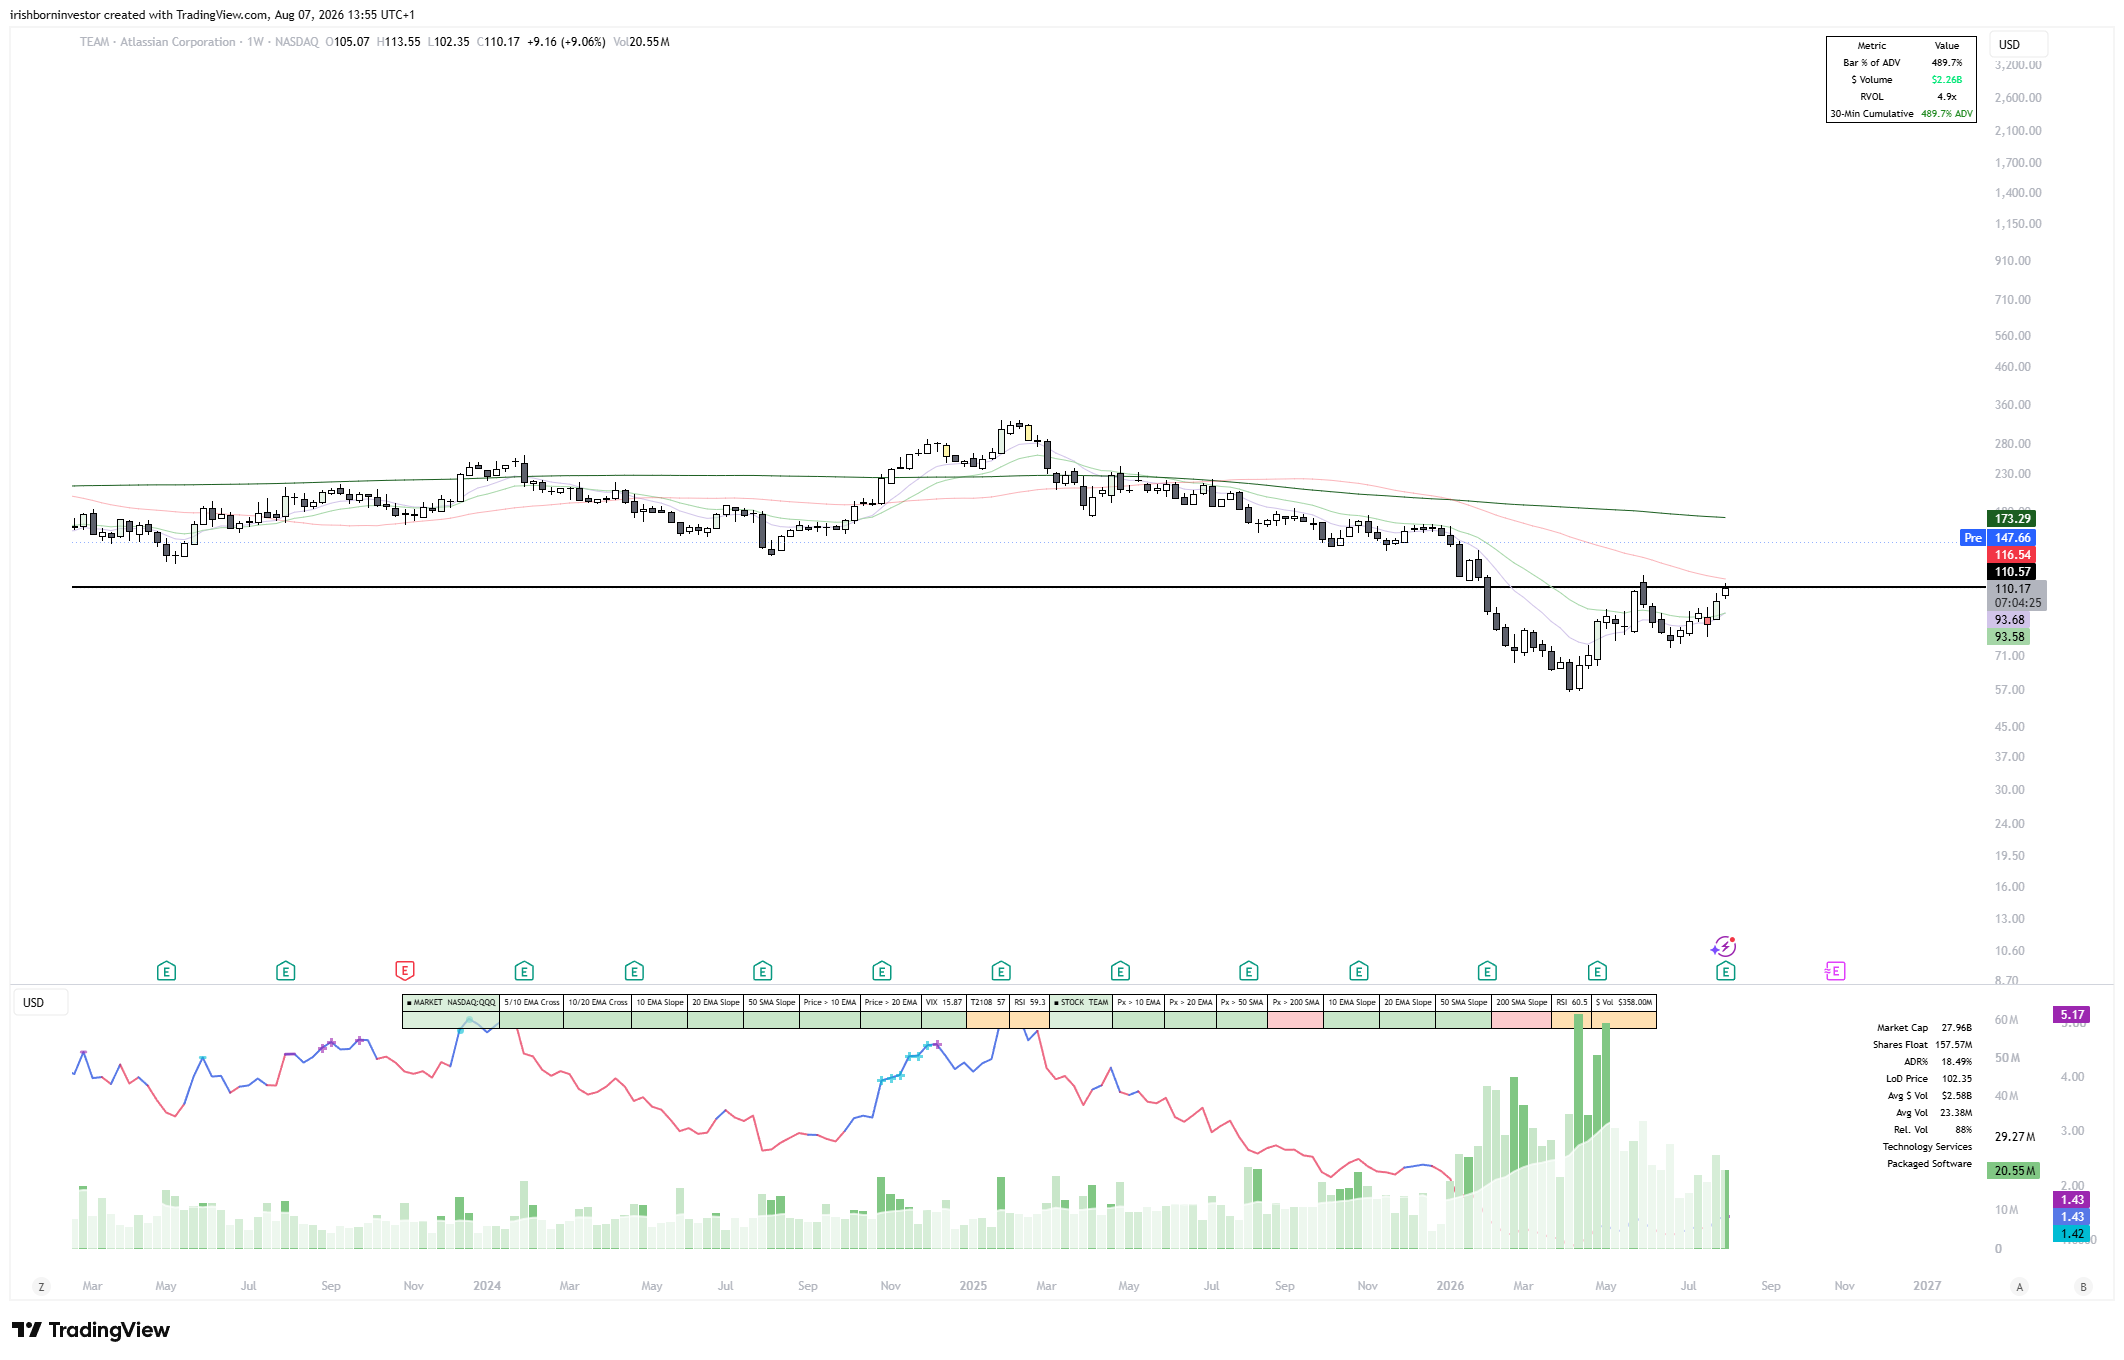Click the teal 1.42 scale label
Image resolution: width=2124 pixels, height=1360 pixels.
point(2072,1234)
